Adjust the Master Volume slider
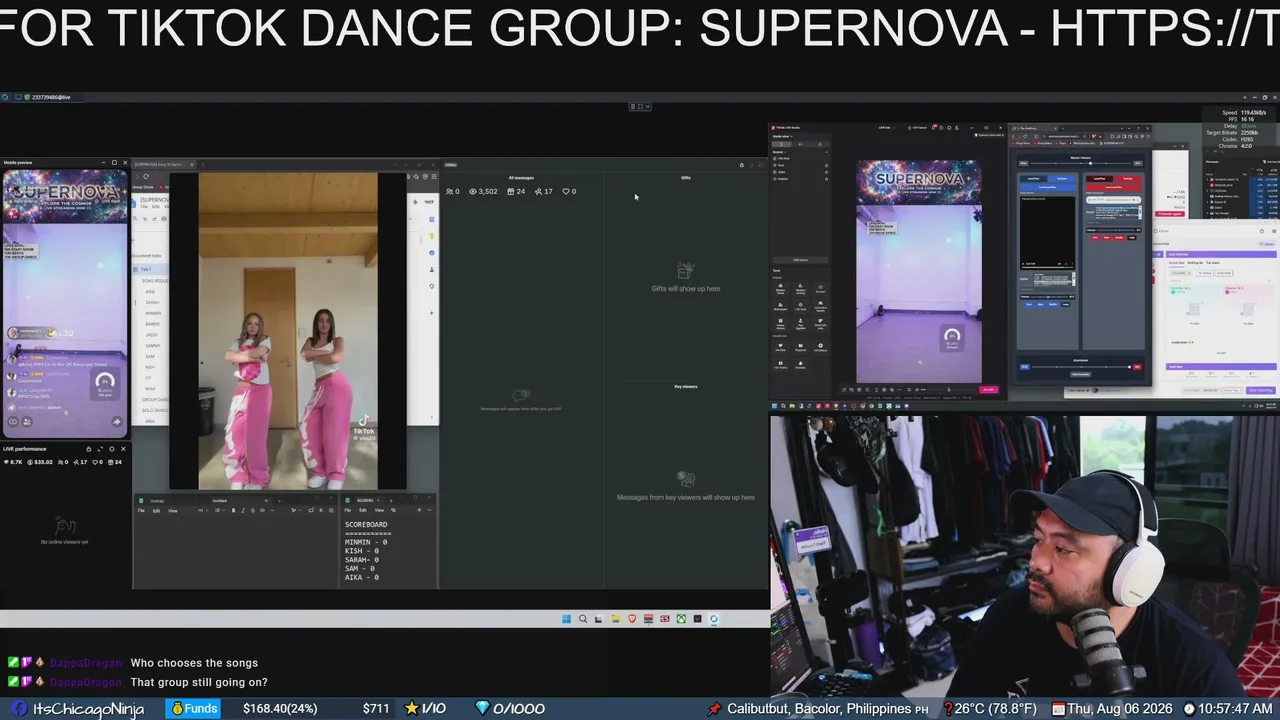The width and height of the screenshot is (1280, 720). coord(1080,162)
